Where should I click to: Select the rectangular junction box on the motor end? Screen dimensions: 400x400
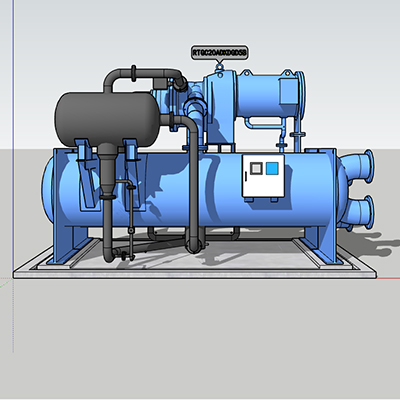click(x=289, y=91)
